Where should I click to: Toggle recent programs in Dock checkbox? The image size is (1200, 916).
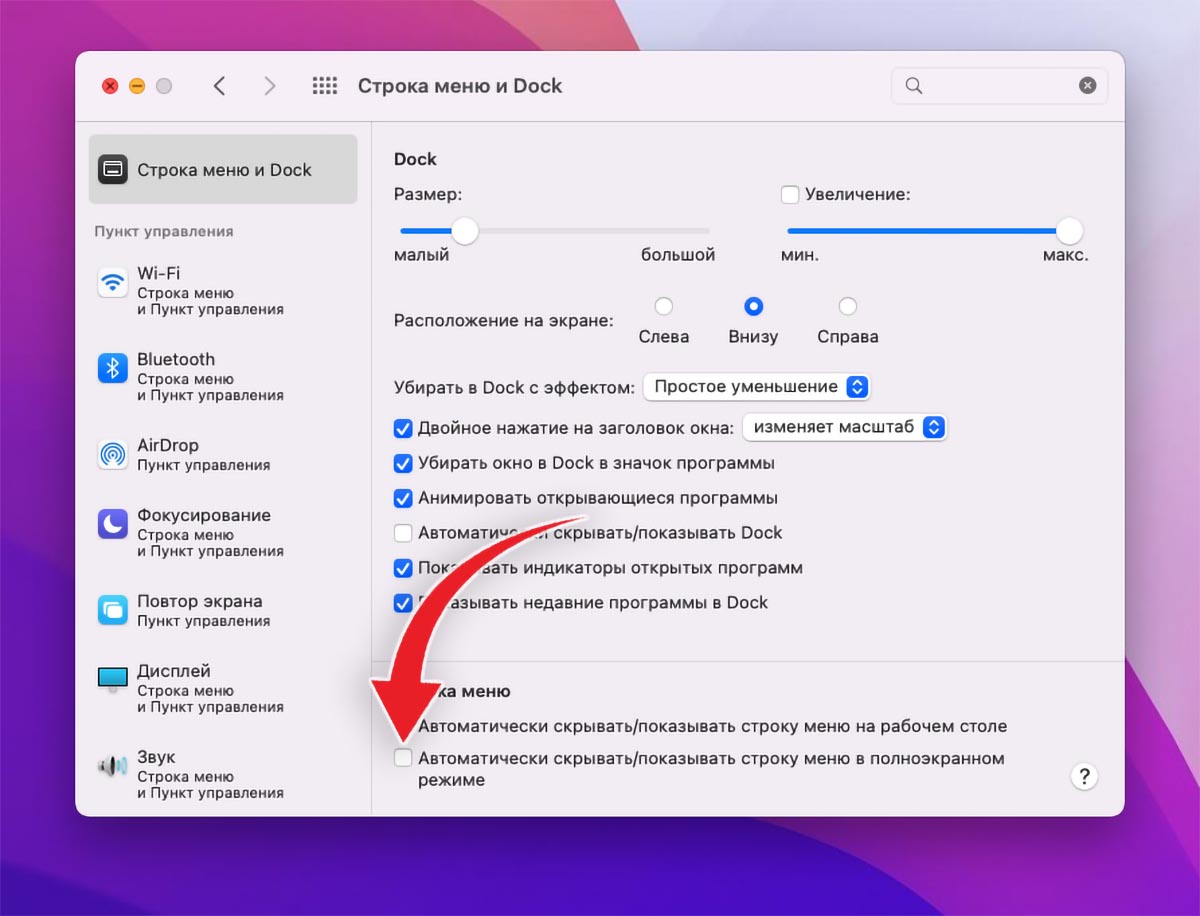[x=403, y=603]
